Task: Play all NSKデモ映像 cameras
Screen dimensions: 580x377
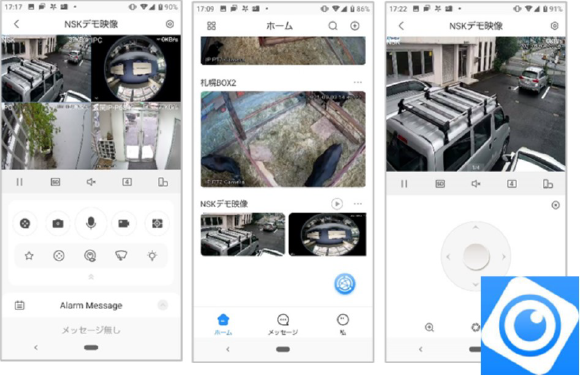Action: pos(337,203)
